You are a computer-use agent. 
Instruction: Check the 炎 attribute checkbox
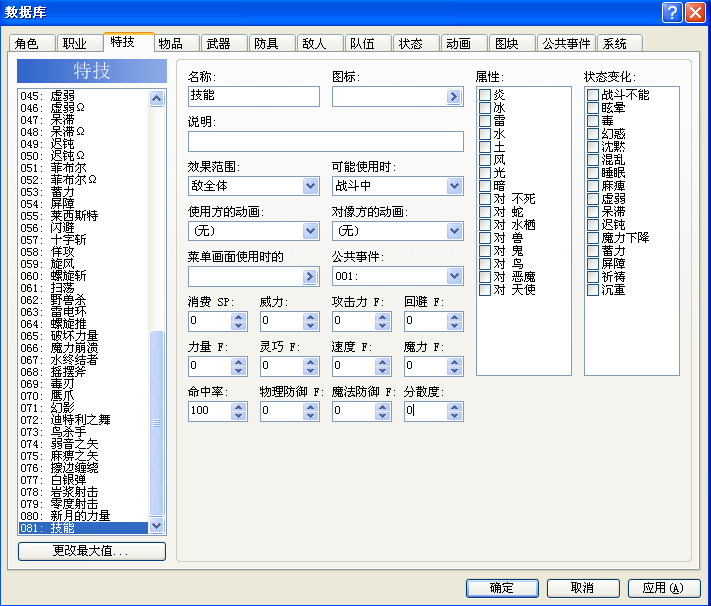[485, 94]
